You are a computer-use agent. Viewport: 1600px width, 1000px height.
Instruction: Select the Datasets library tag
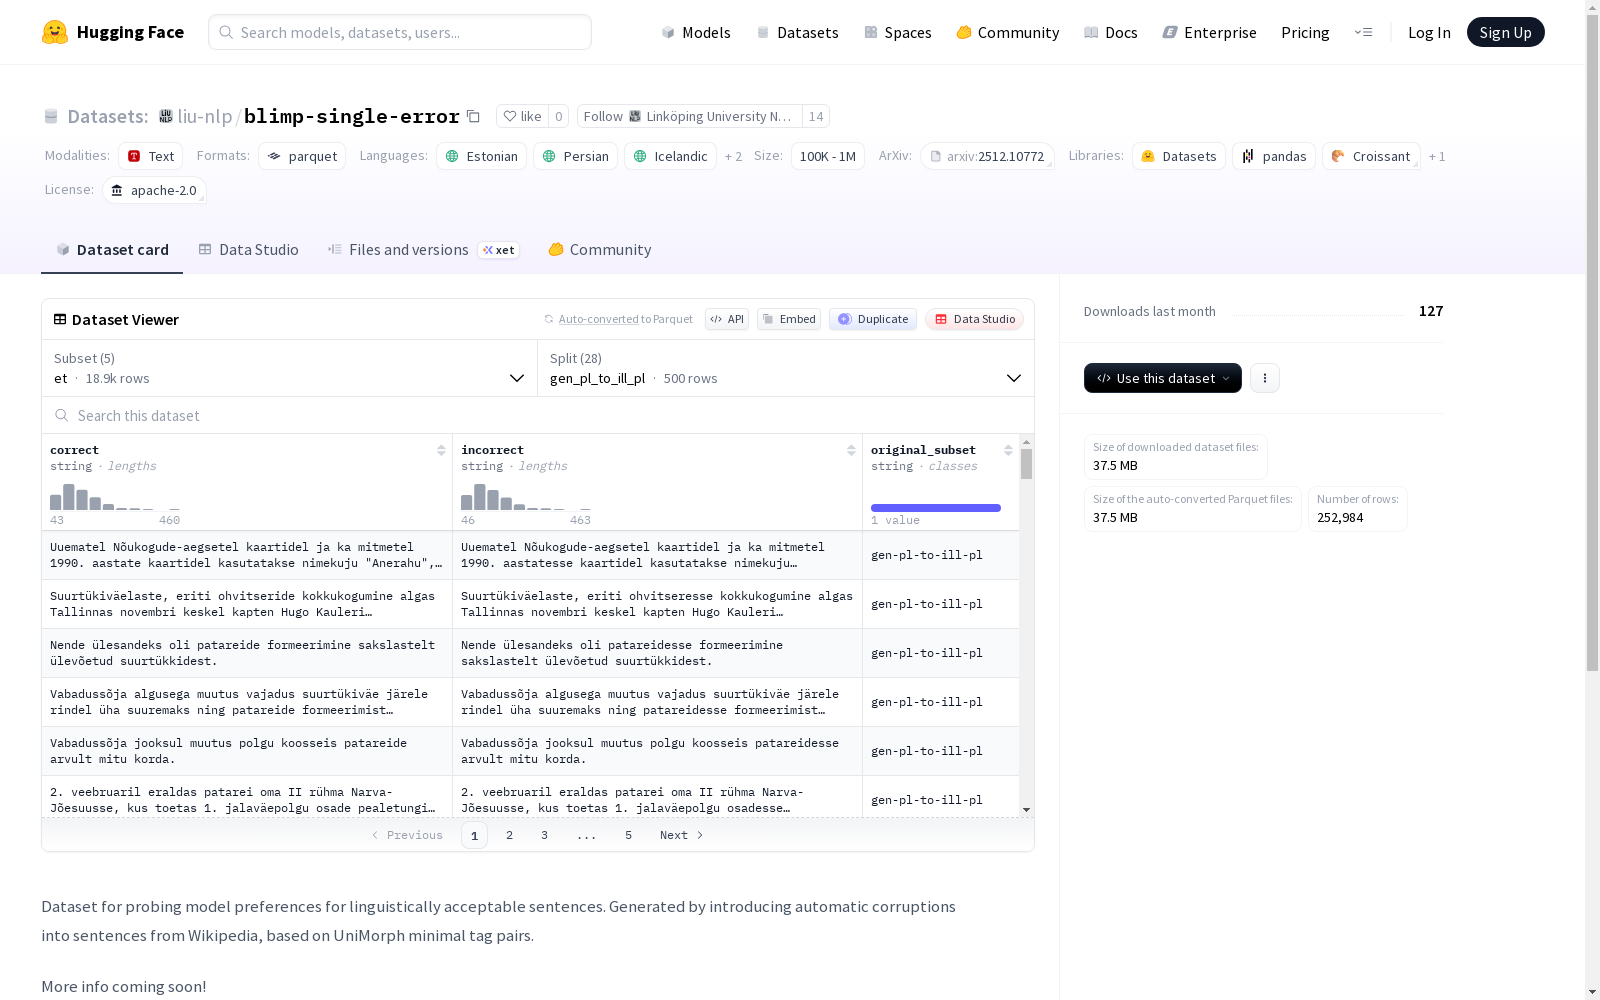[x=1179, y=156]
